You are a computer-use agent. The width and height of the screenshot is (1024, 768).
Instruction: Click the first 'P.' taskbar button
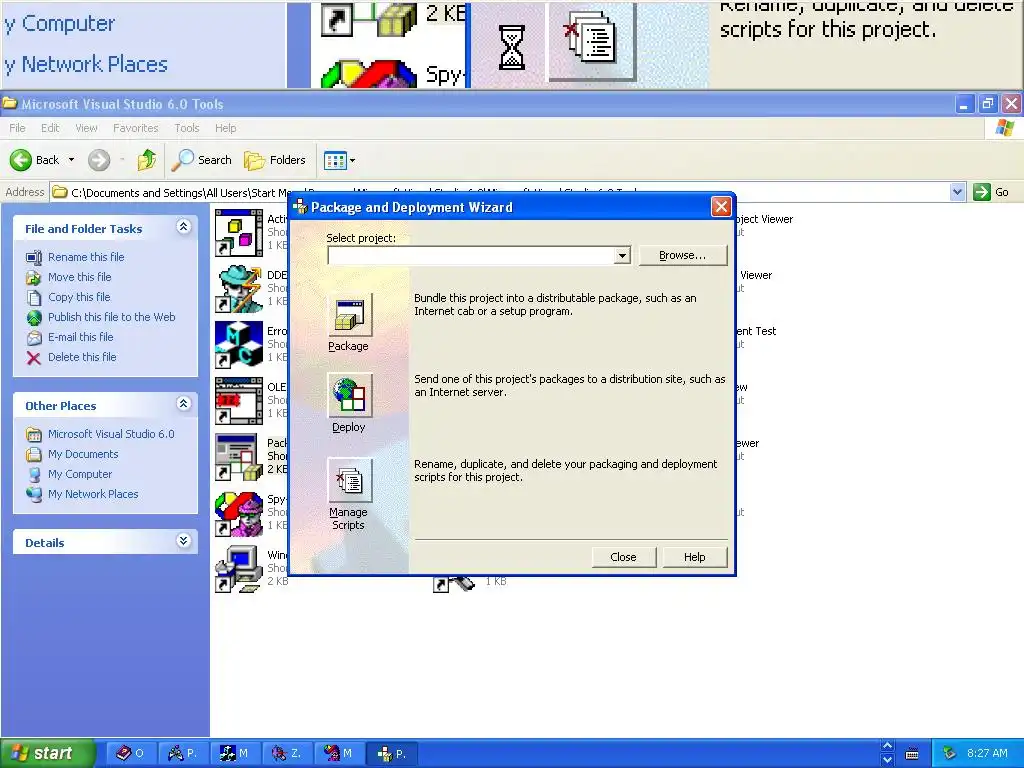[x=182, y=754]
